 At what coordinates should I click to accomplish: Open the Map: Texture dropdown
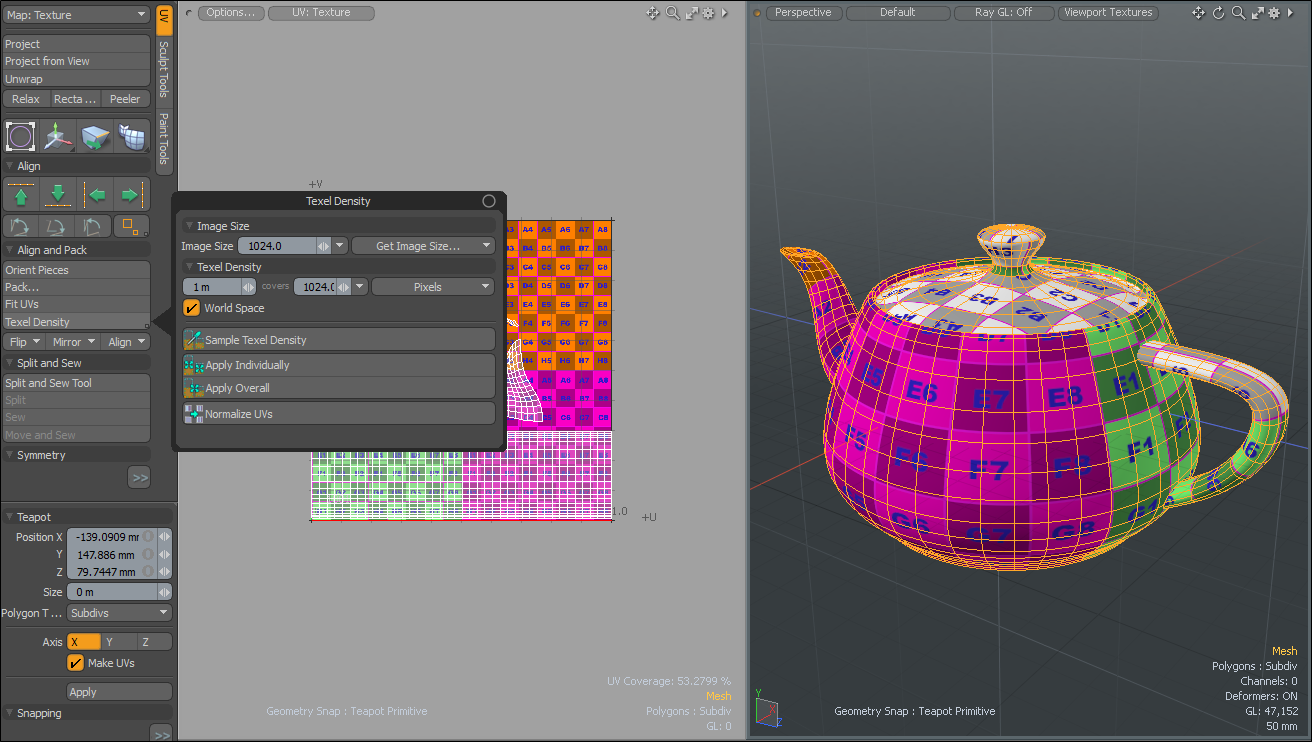tap(76, 15)
